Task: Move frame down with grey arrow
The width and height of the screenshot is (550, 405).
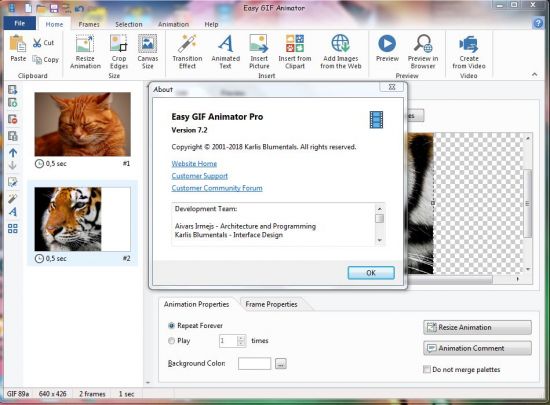Action: point(13,166)
